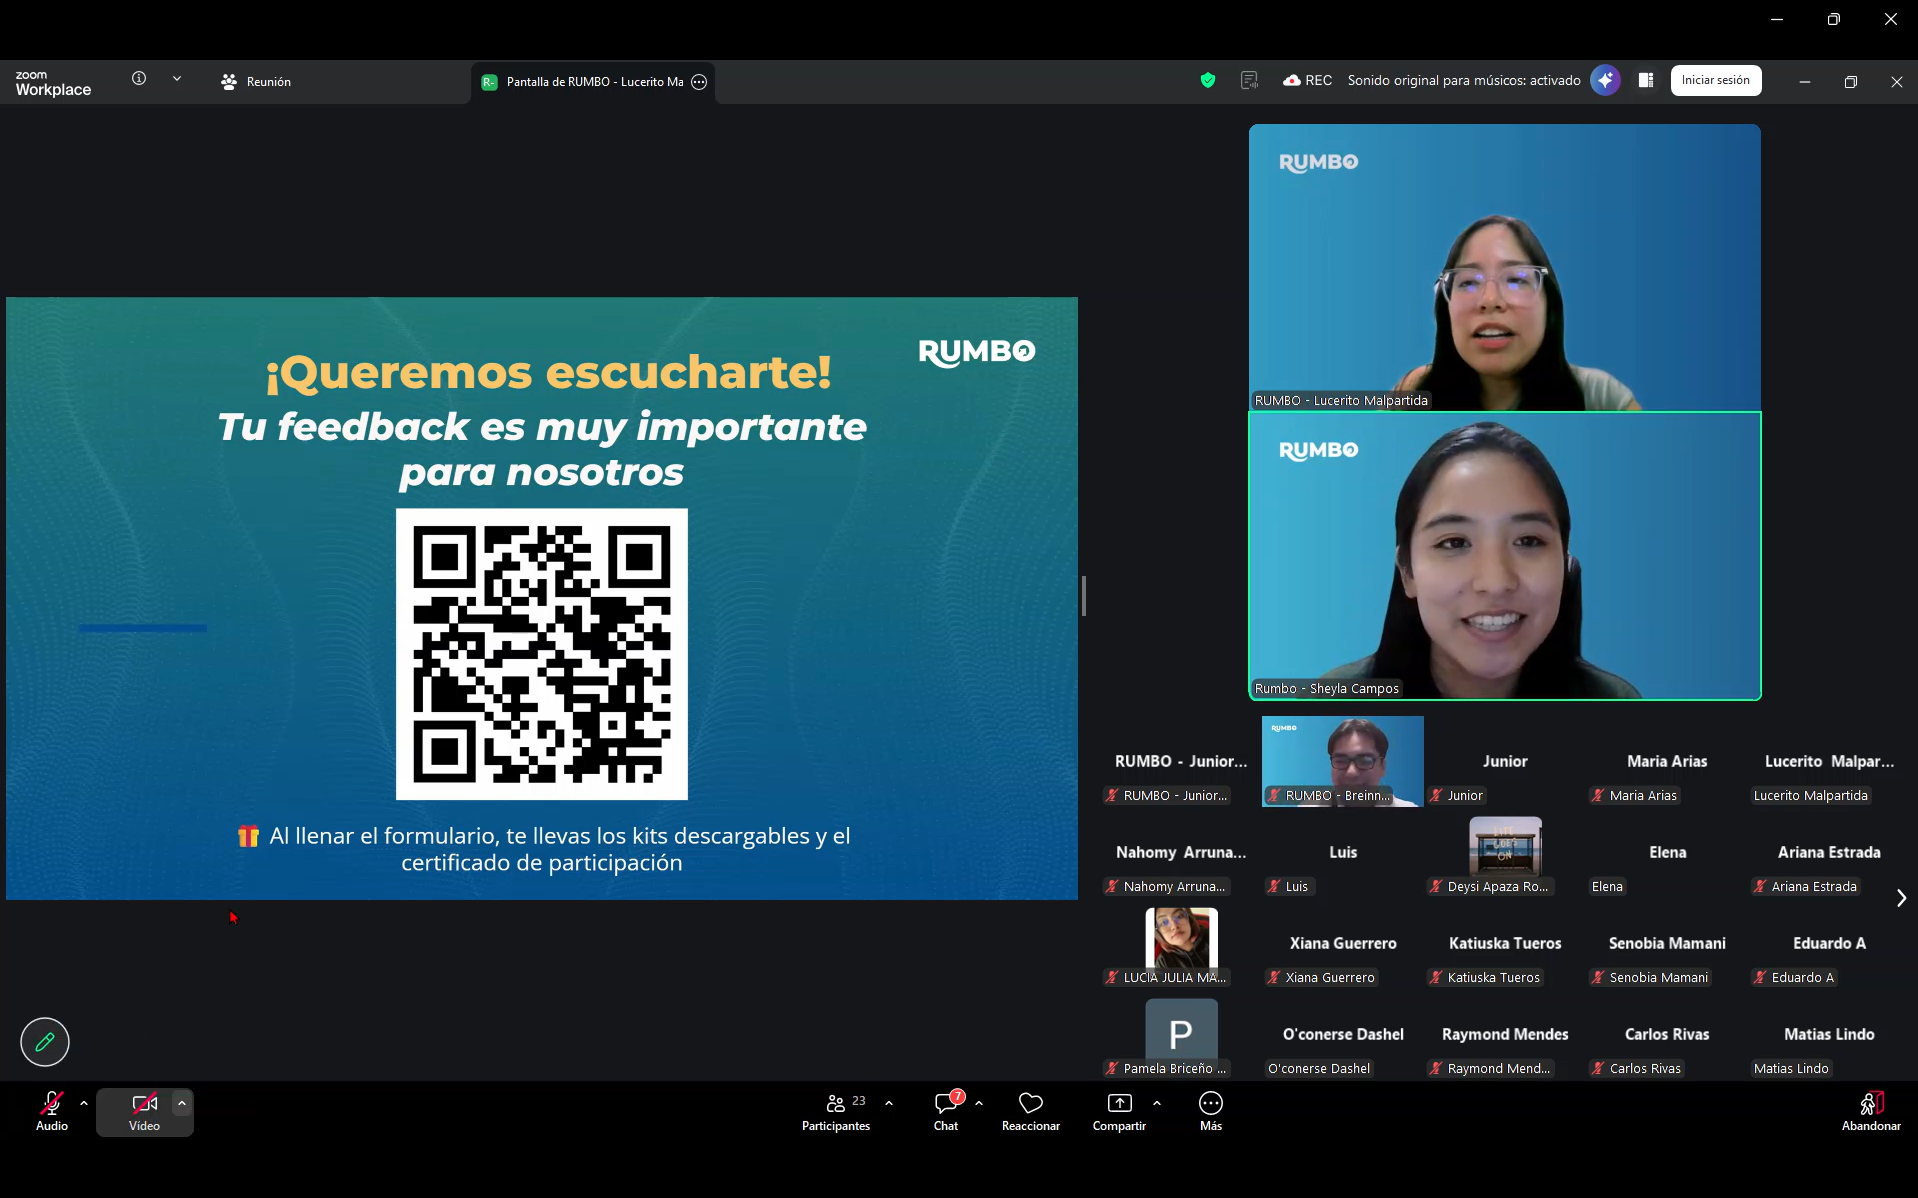The width and height of the screenshot is (1918, 1198).
Task: Restore the Zoom meeting window size
Action: [x=1851, y=82]
